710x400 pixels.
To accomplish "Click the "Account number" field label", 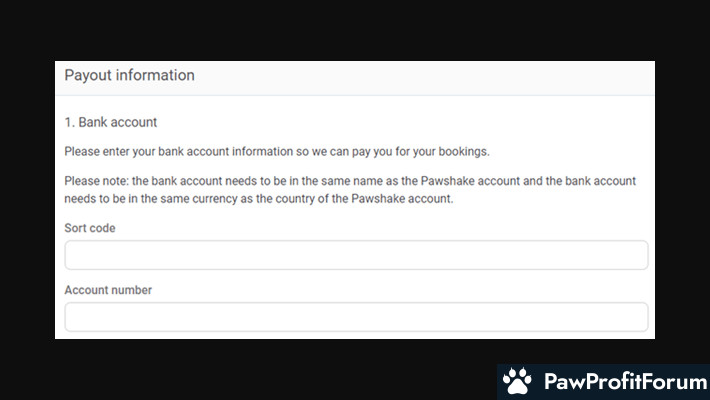I will click(108, 290).
